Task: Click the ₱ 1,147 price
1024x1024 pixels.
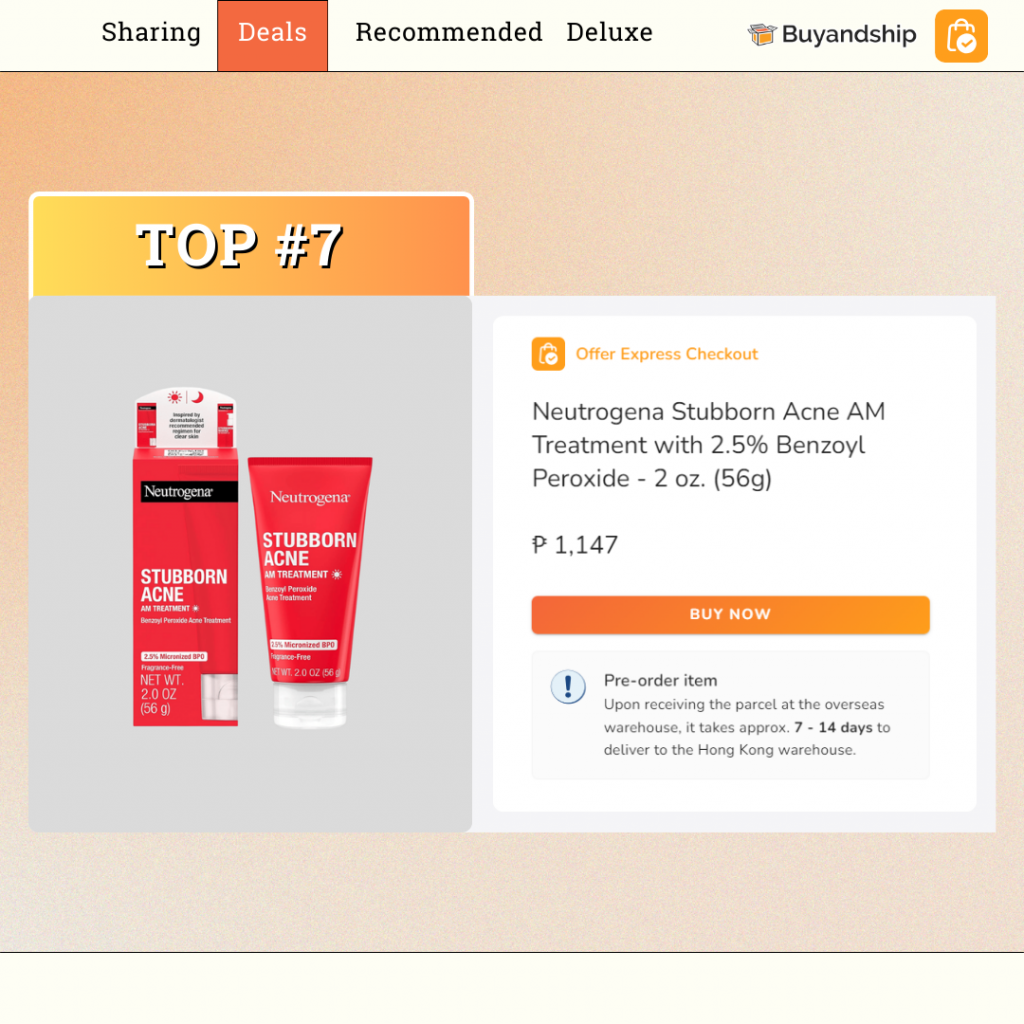Action: [x=575, y=545]
